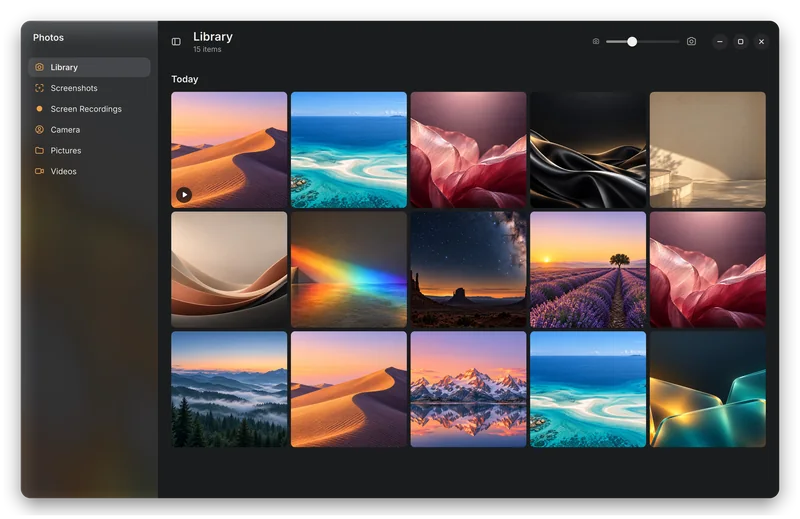The image size is (800, 519).
Task: Click the Screenshots sidebar icon
Action: [x=39, y=88]
